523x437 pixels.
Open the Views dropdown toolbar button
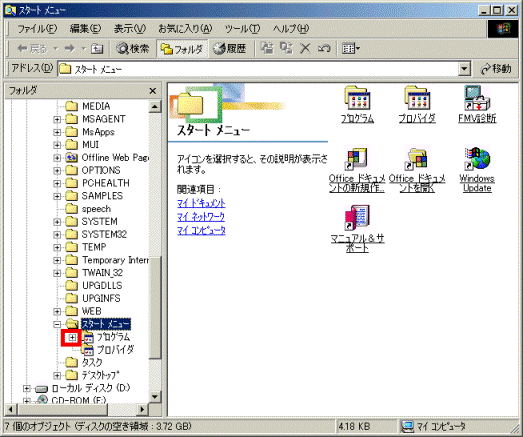point(350,49)
